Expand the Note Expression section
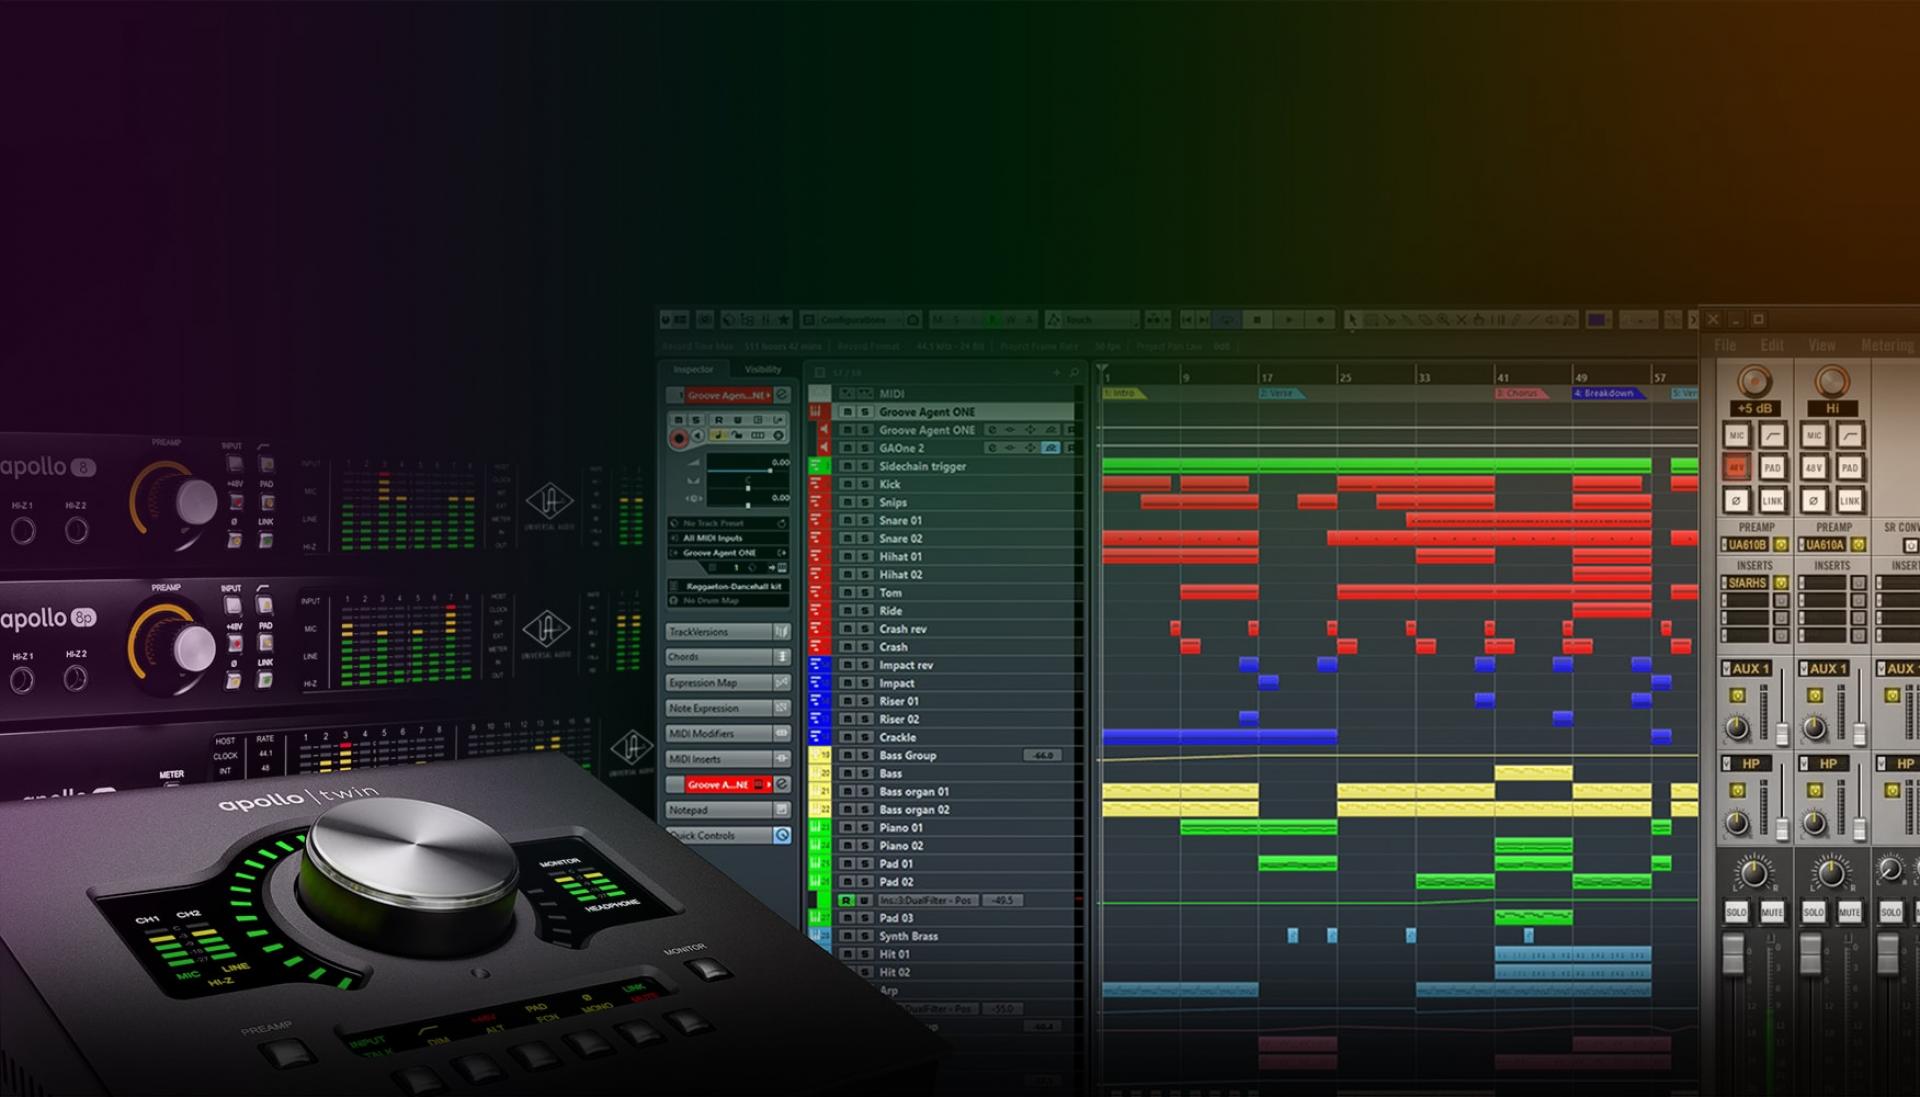 point(728,708)
